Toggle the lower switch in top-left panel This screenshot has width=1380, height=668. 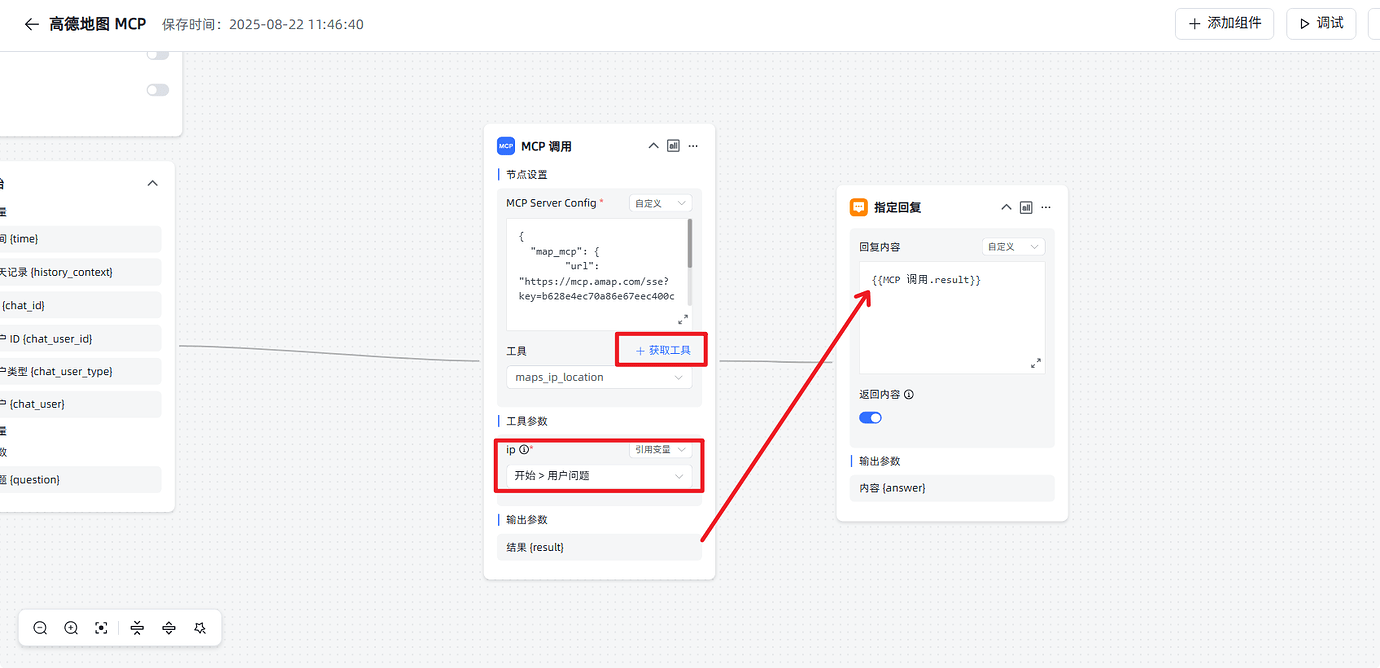tap(158, 90)
